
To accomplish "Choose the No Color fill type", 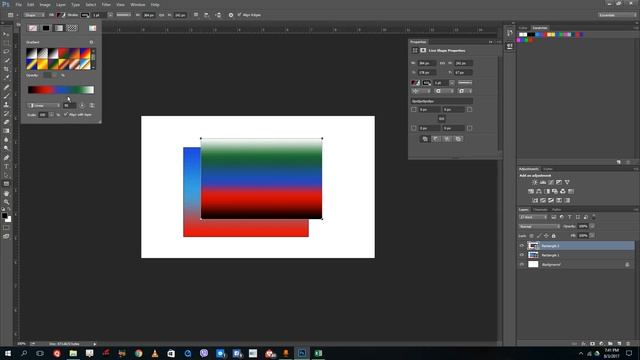I will [x=33, y=28].
